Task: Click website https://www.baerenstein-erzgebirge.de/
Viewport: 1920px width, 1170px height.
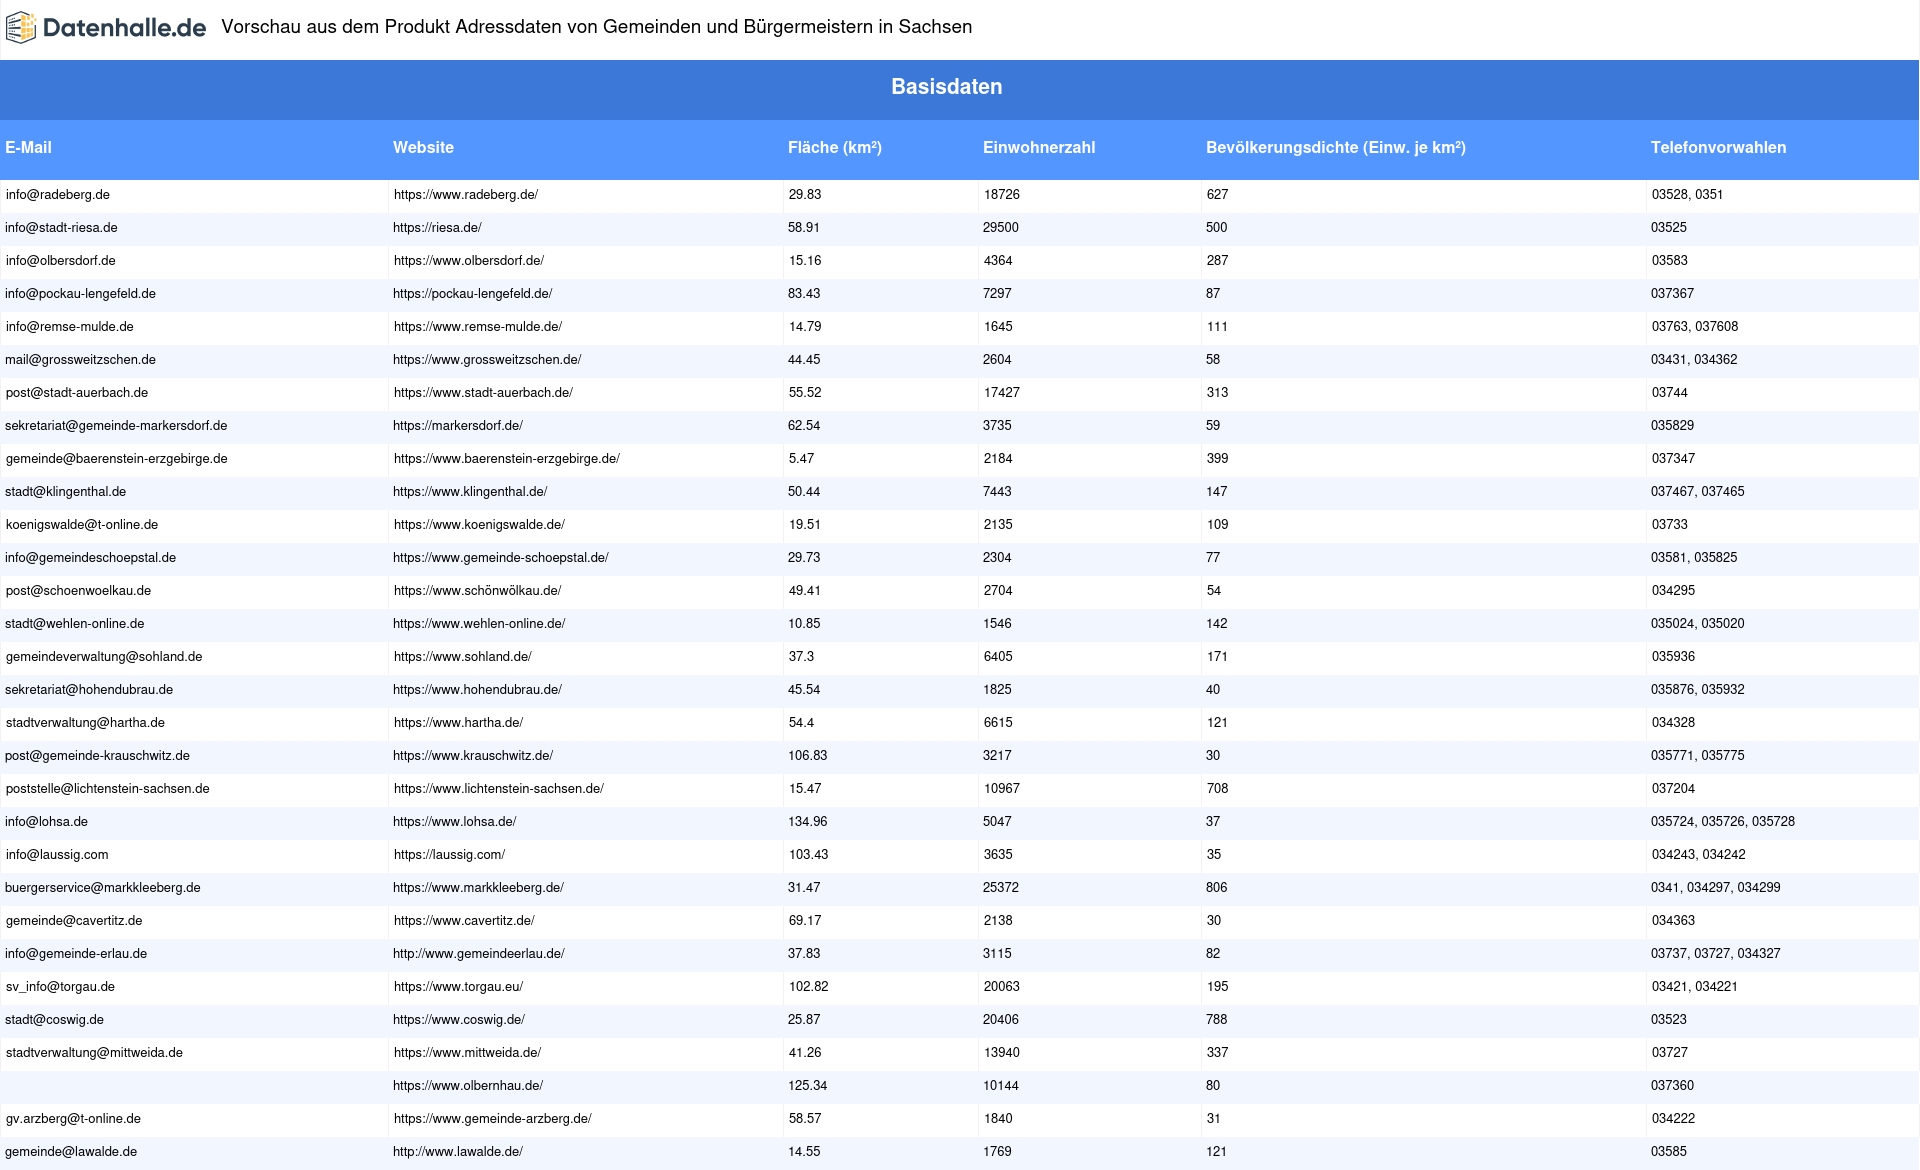Action: pyautogui.click(x=507, y=459)
